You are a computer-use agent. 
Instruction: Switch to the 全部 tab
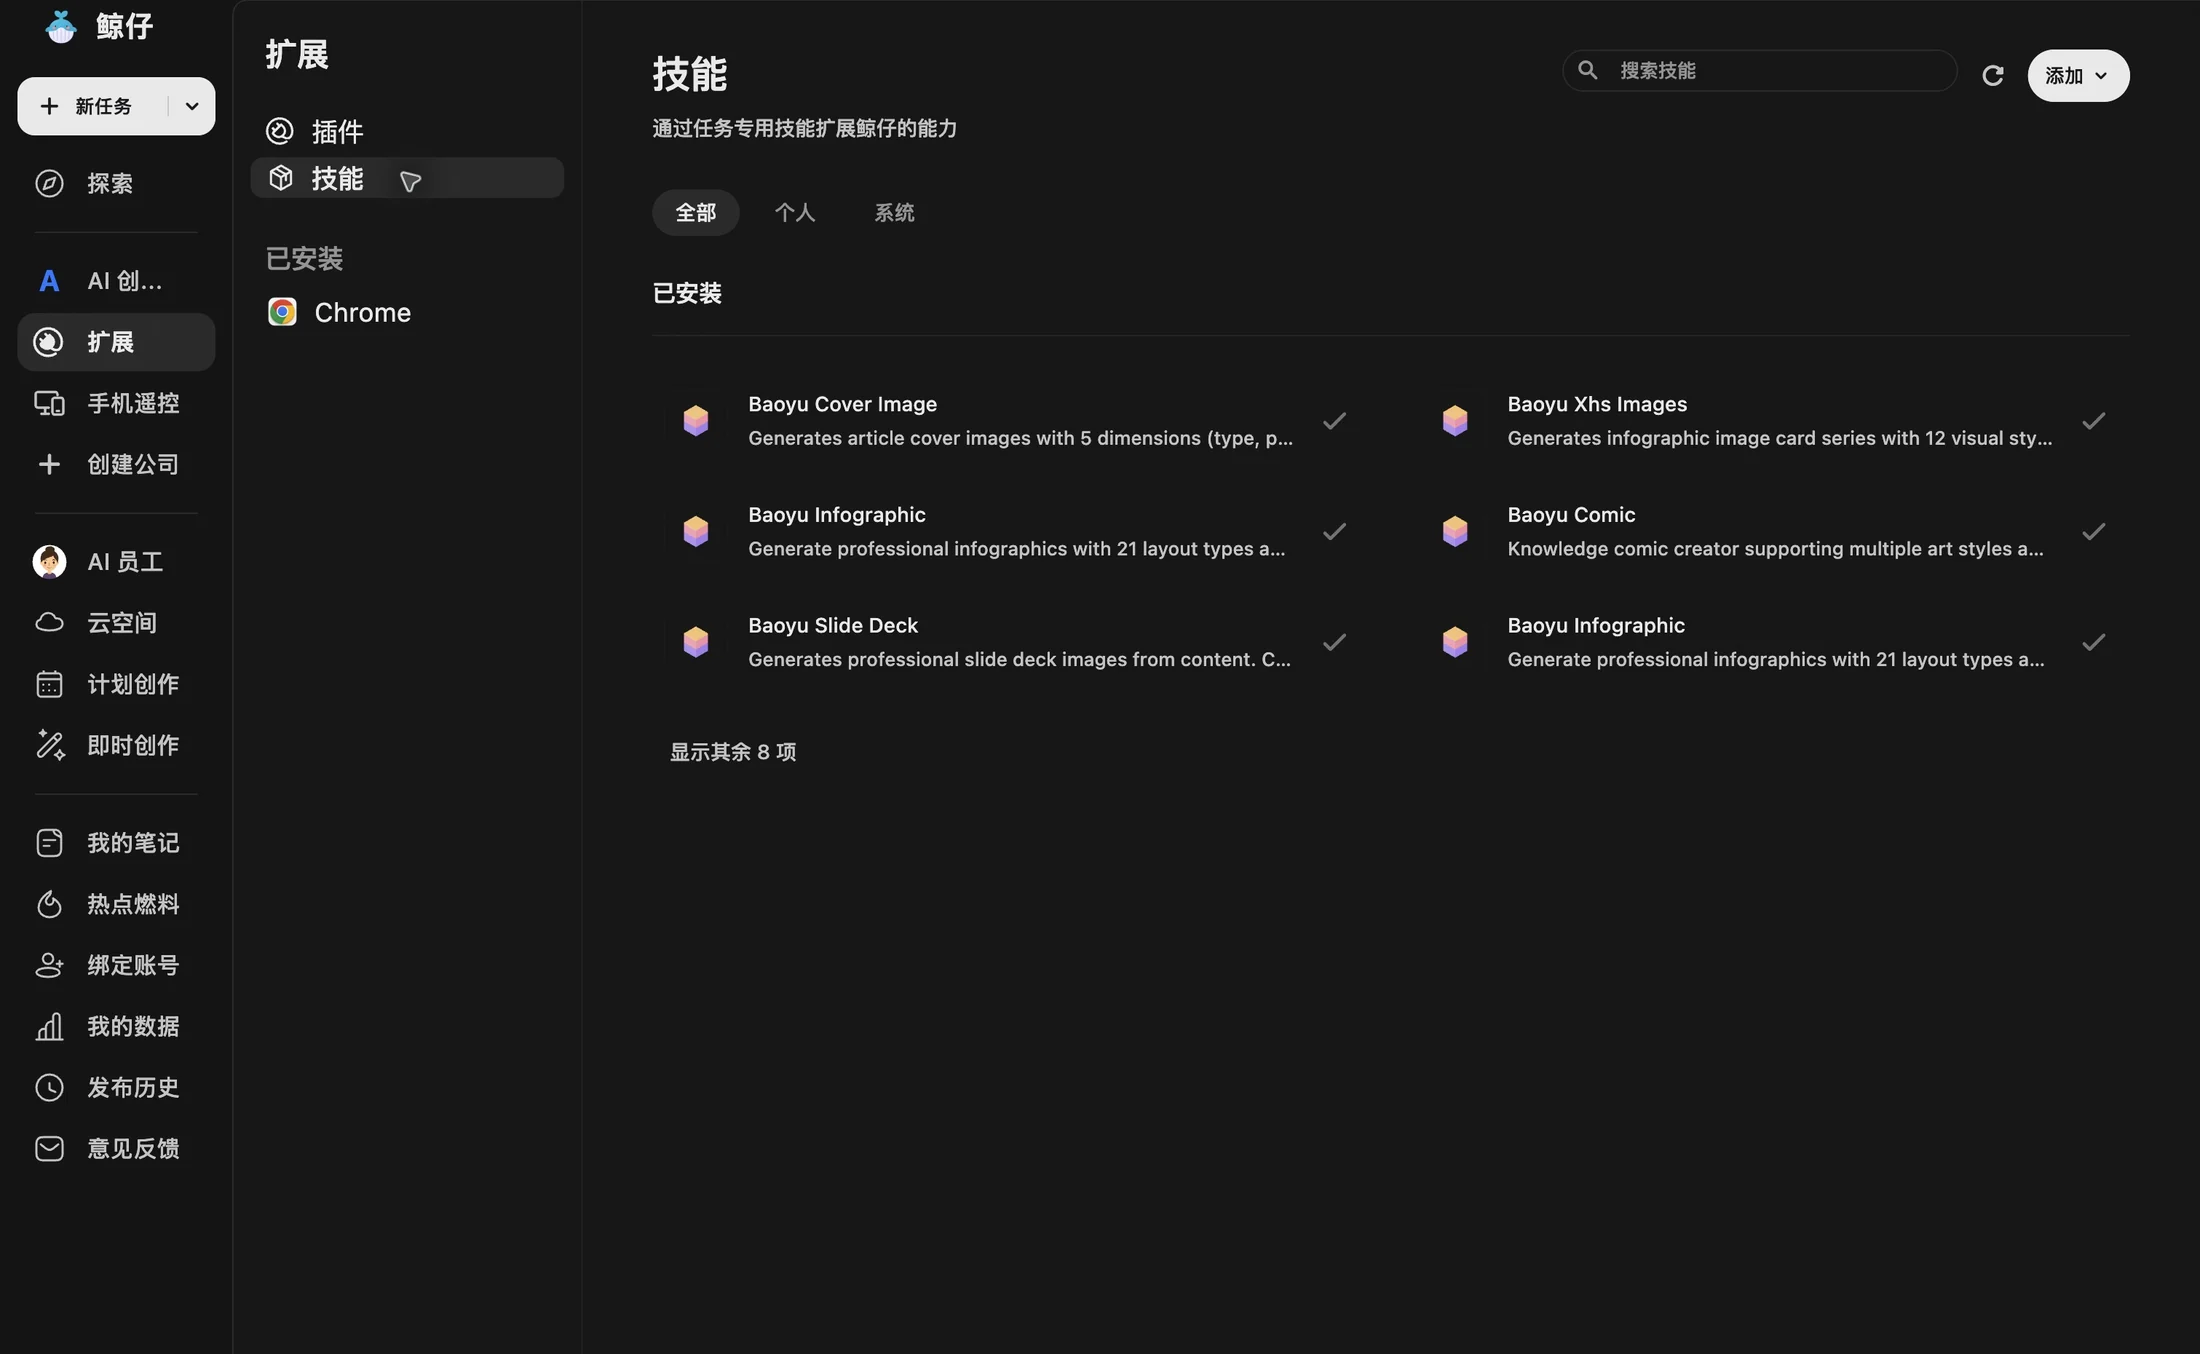695,212
